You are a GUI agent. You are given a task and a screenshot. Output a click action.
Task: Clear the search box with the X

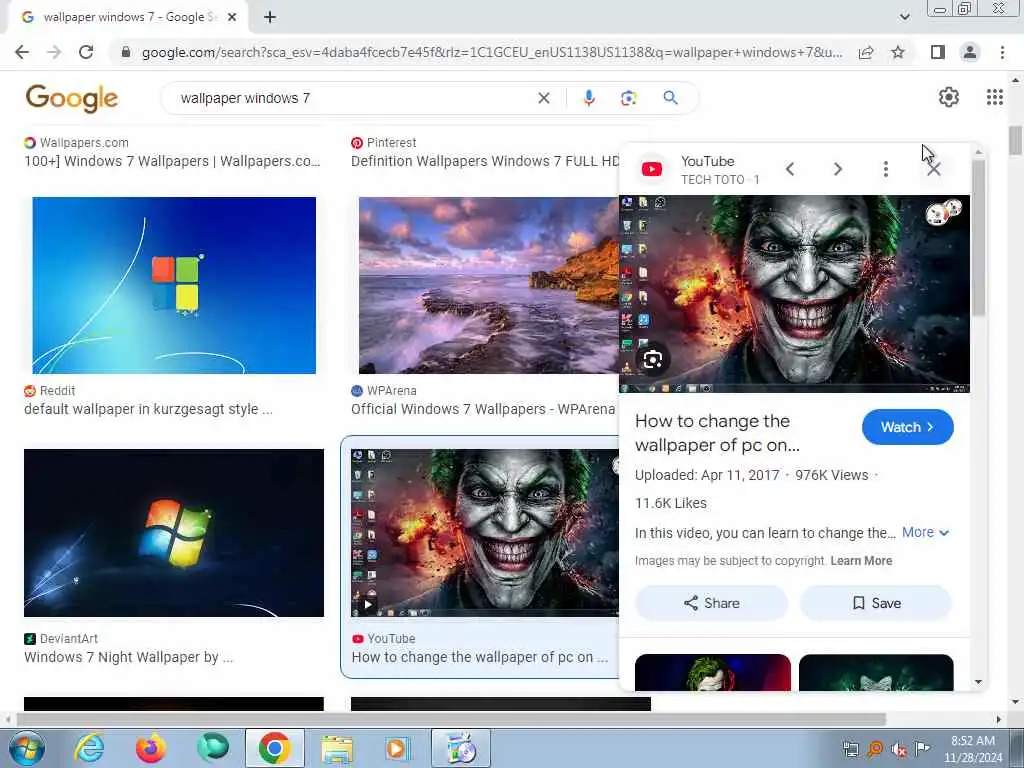[x=543, y=98]
